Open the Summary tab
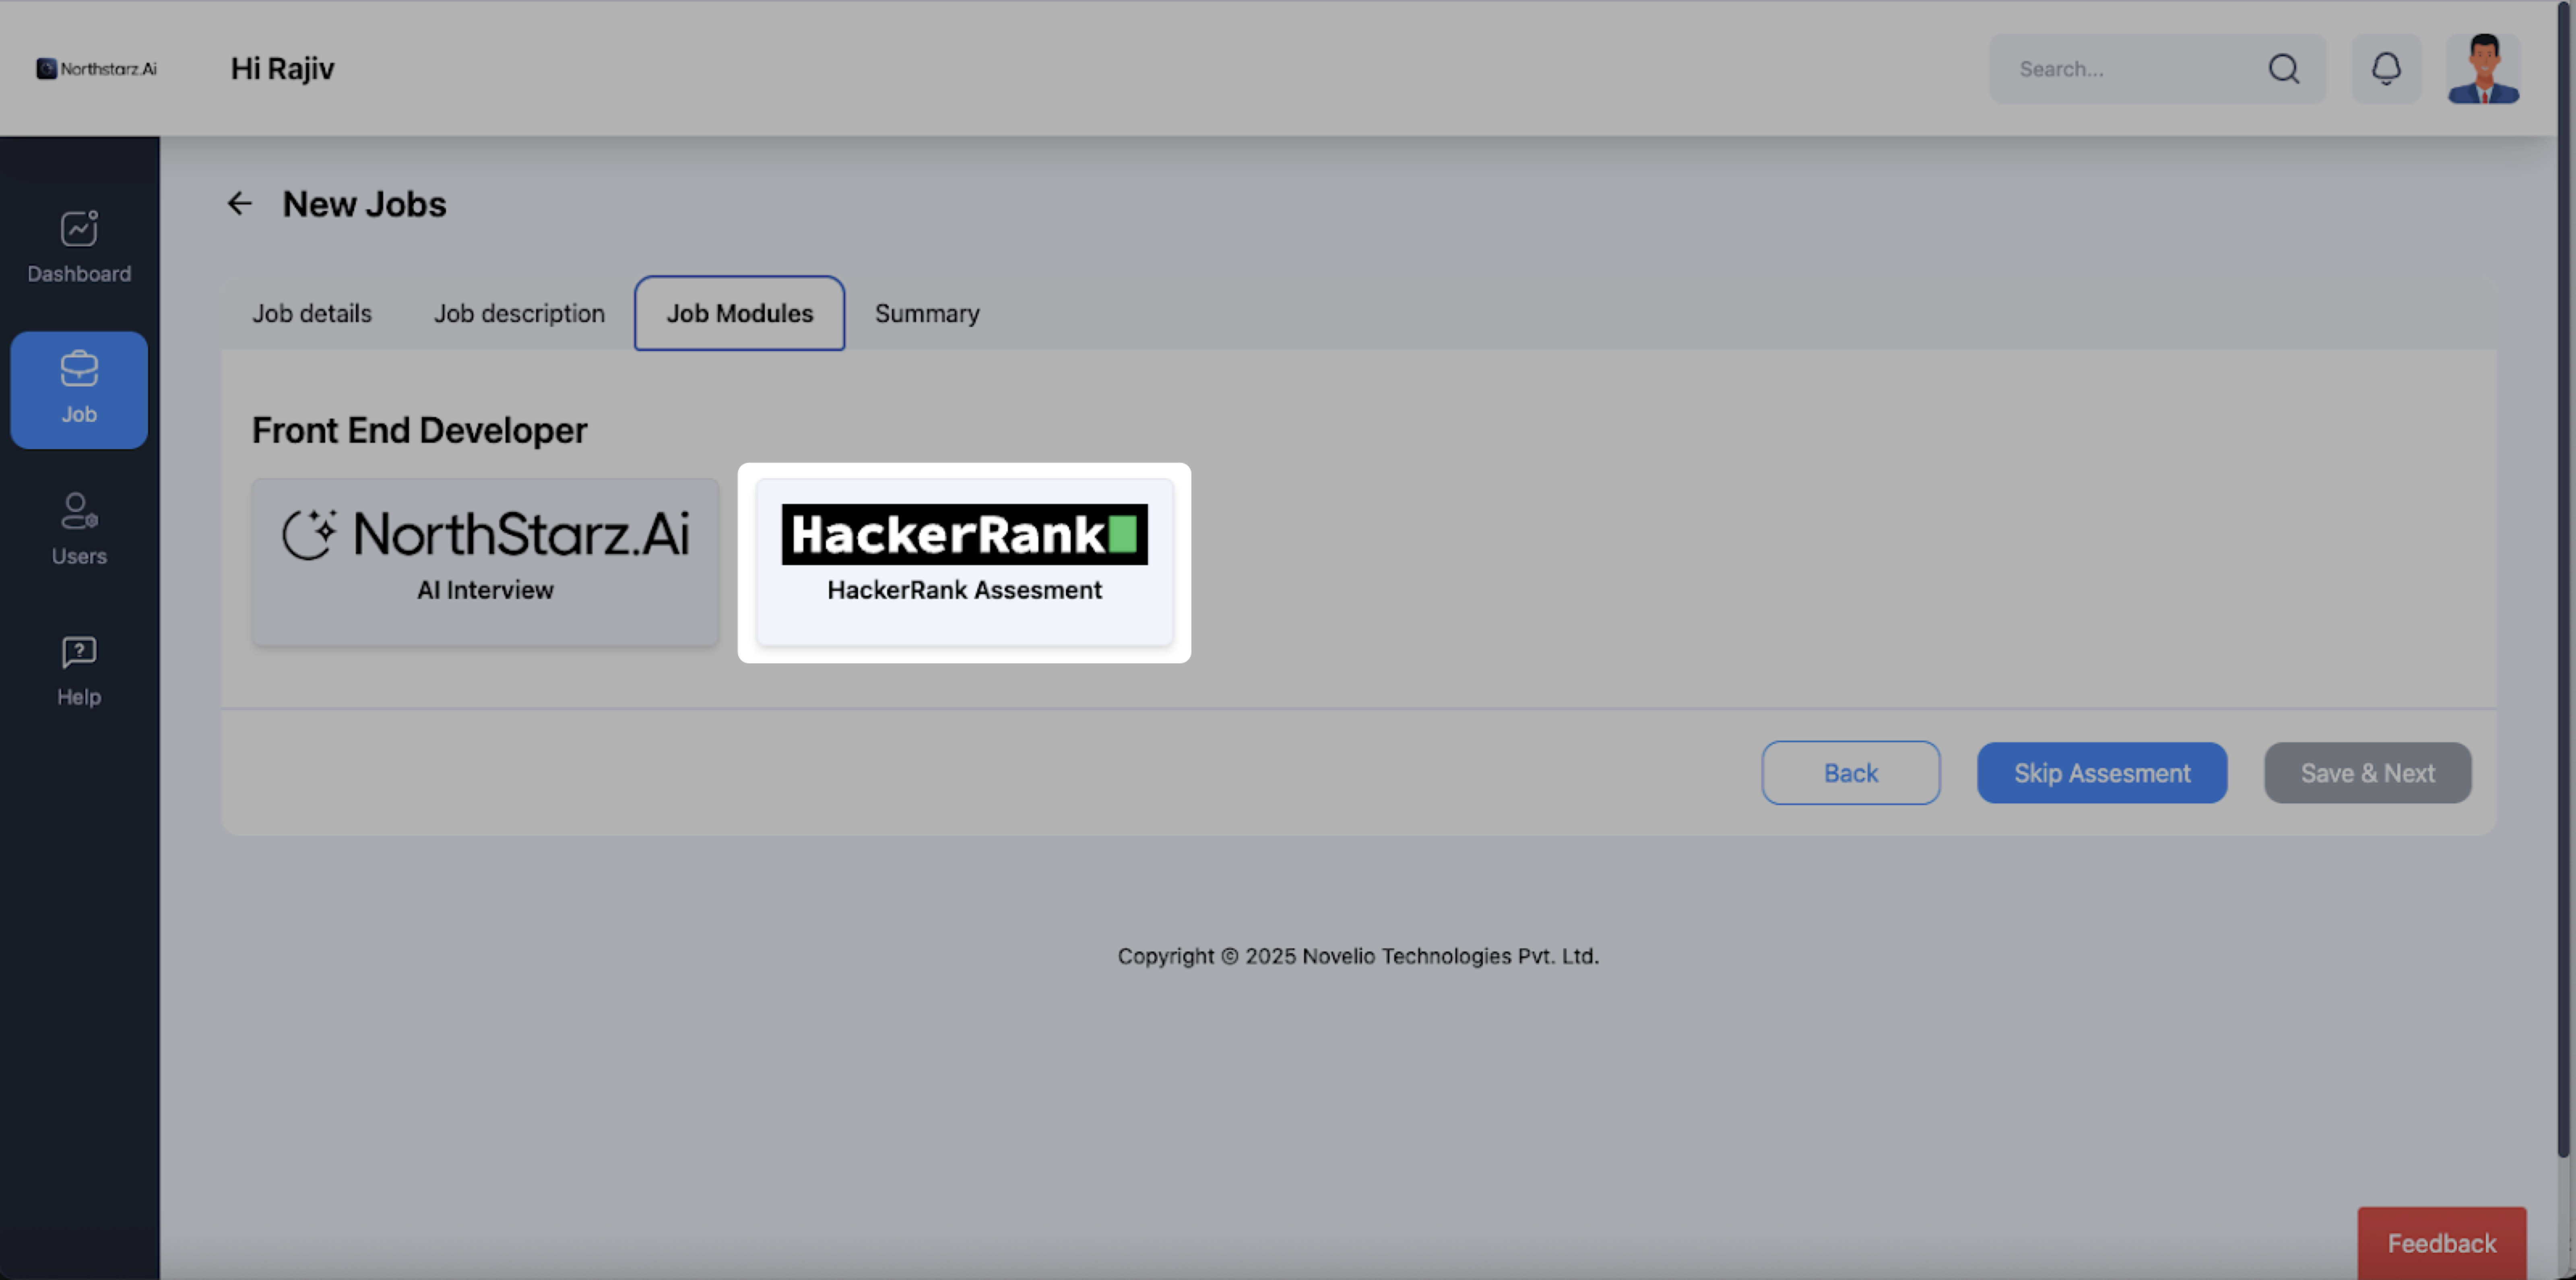 pos(927,313)
